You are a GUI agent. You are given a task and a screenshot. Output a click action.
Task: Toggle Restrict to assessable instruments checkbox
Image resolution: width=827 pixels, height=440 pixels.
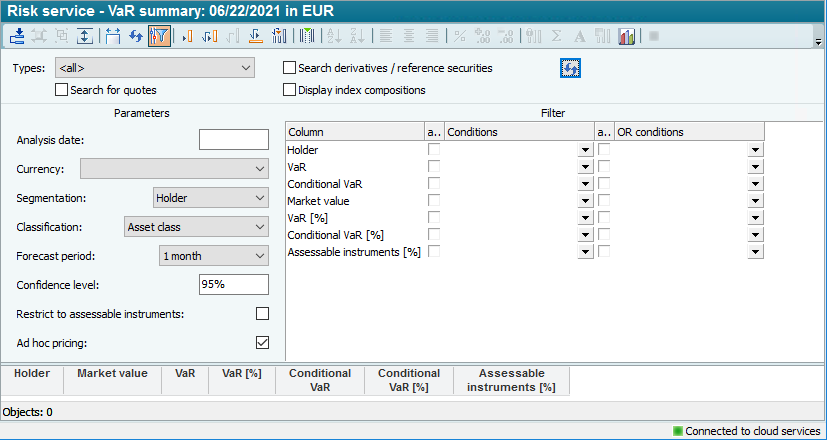[262, 314]
